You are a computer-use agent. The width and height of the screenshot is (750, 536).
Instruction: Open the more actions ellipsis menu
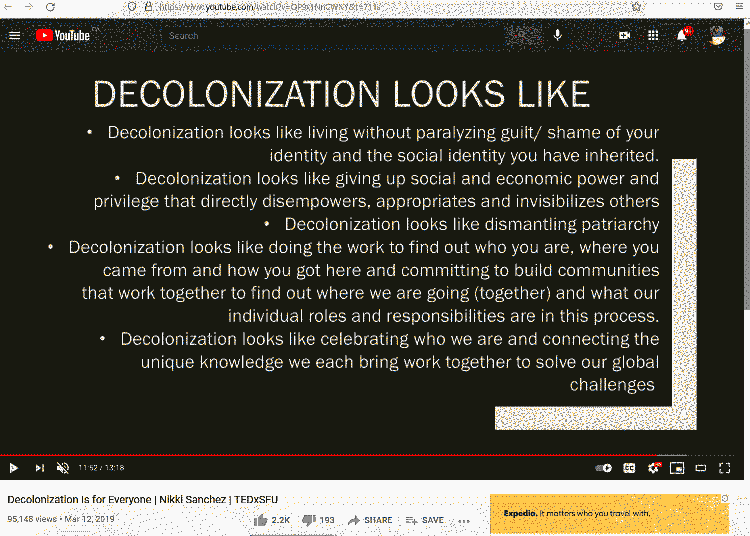tap(463, 520)
